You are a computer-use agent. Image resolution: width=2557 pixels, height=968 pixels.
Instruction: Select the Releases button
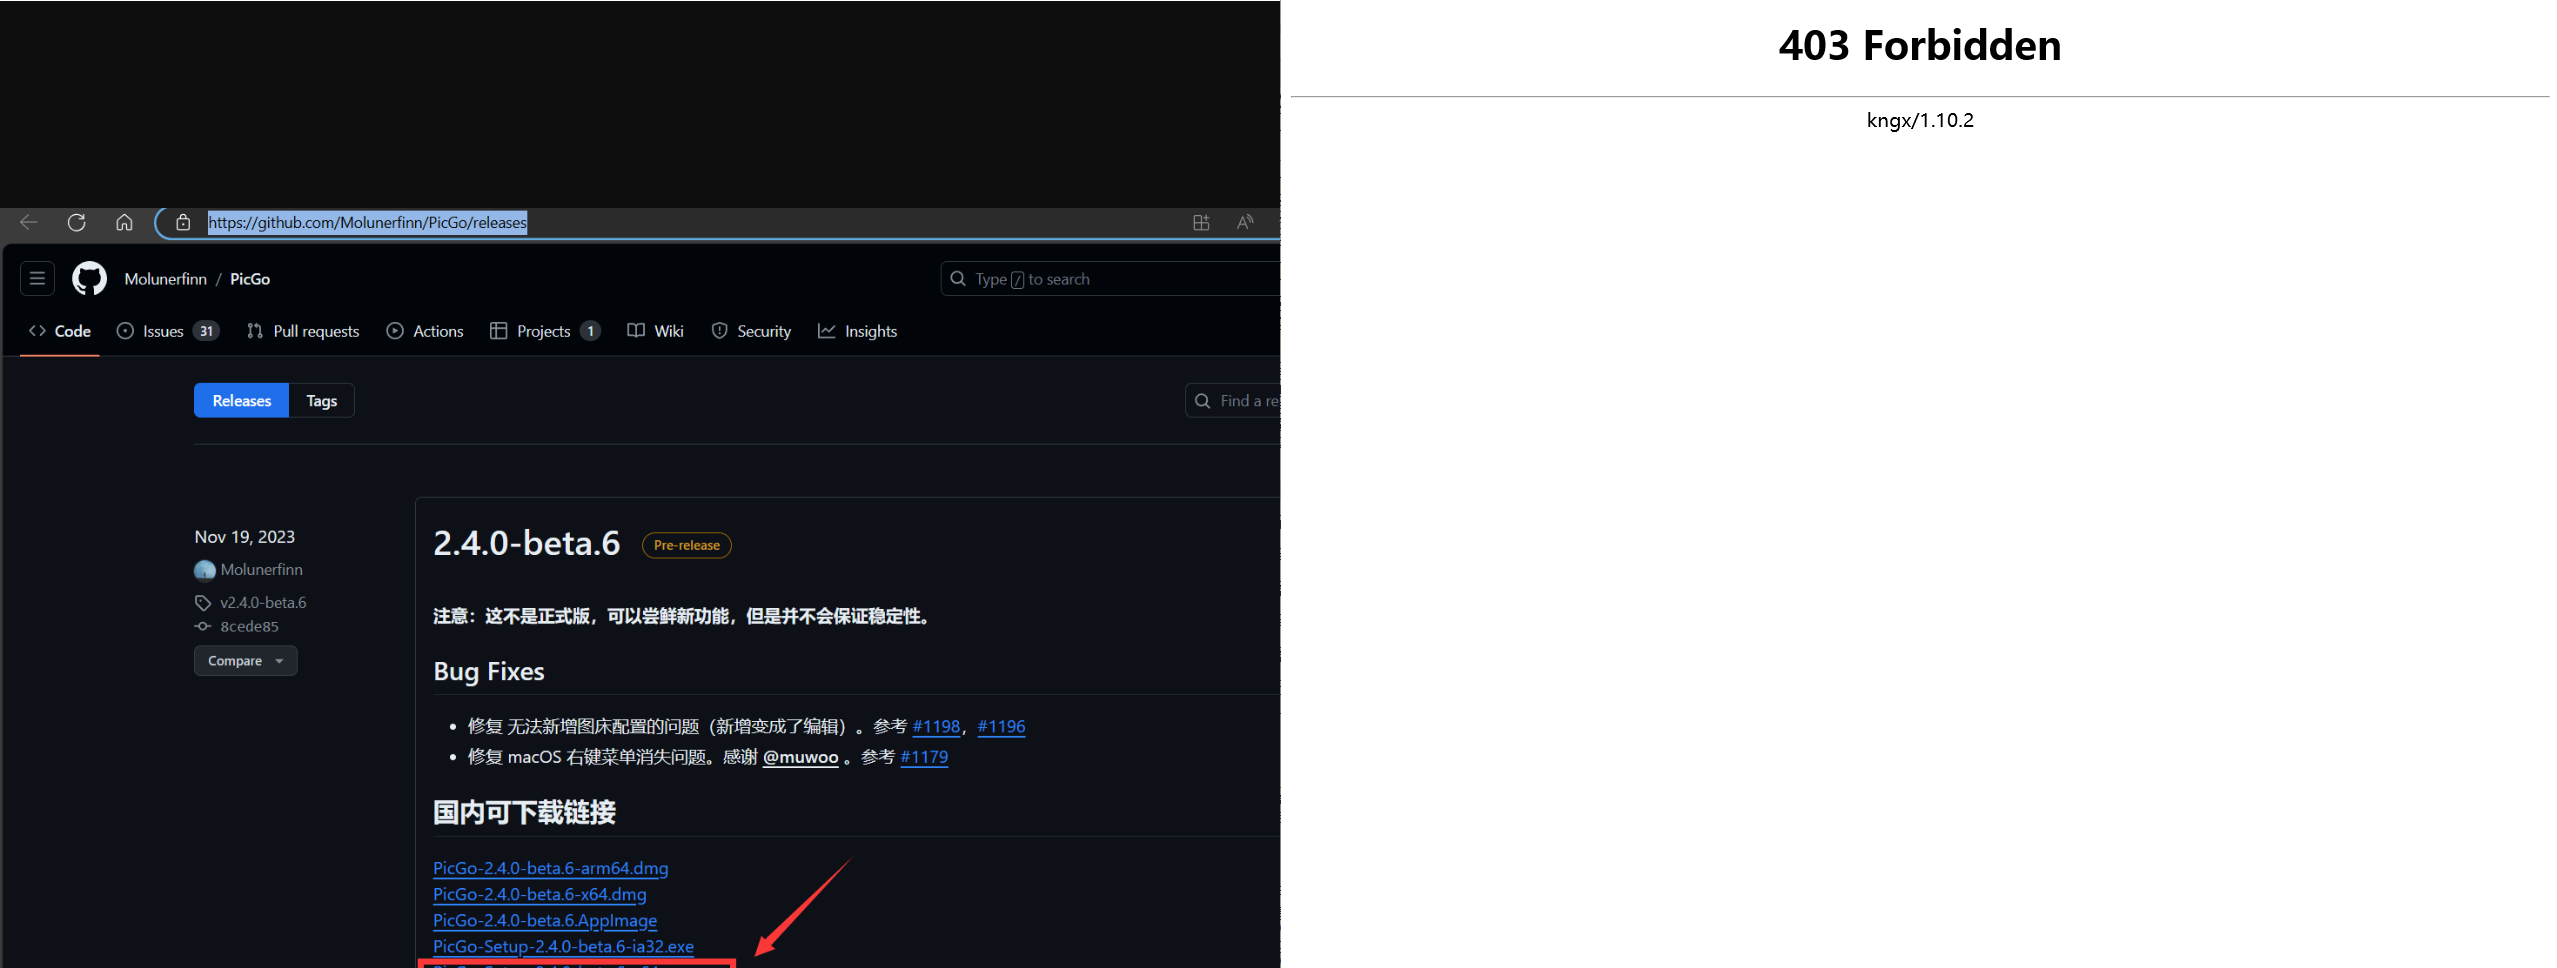(x=242, y=401)
